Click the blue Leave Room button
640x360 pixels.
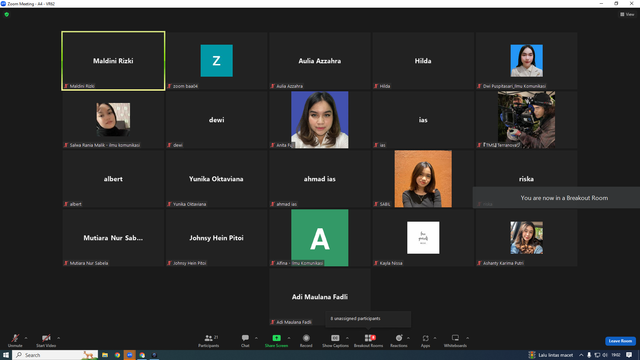620,341
